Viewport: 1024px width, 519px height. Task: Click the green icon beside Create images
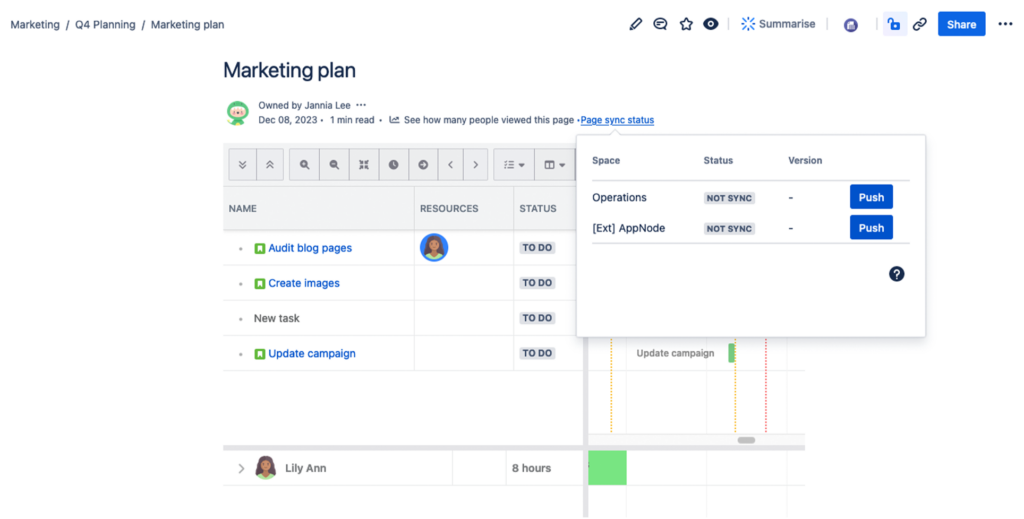[259, 283]
